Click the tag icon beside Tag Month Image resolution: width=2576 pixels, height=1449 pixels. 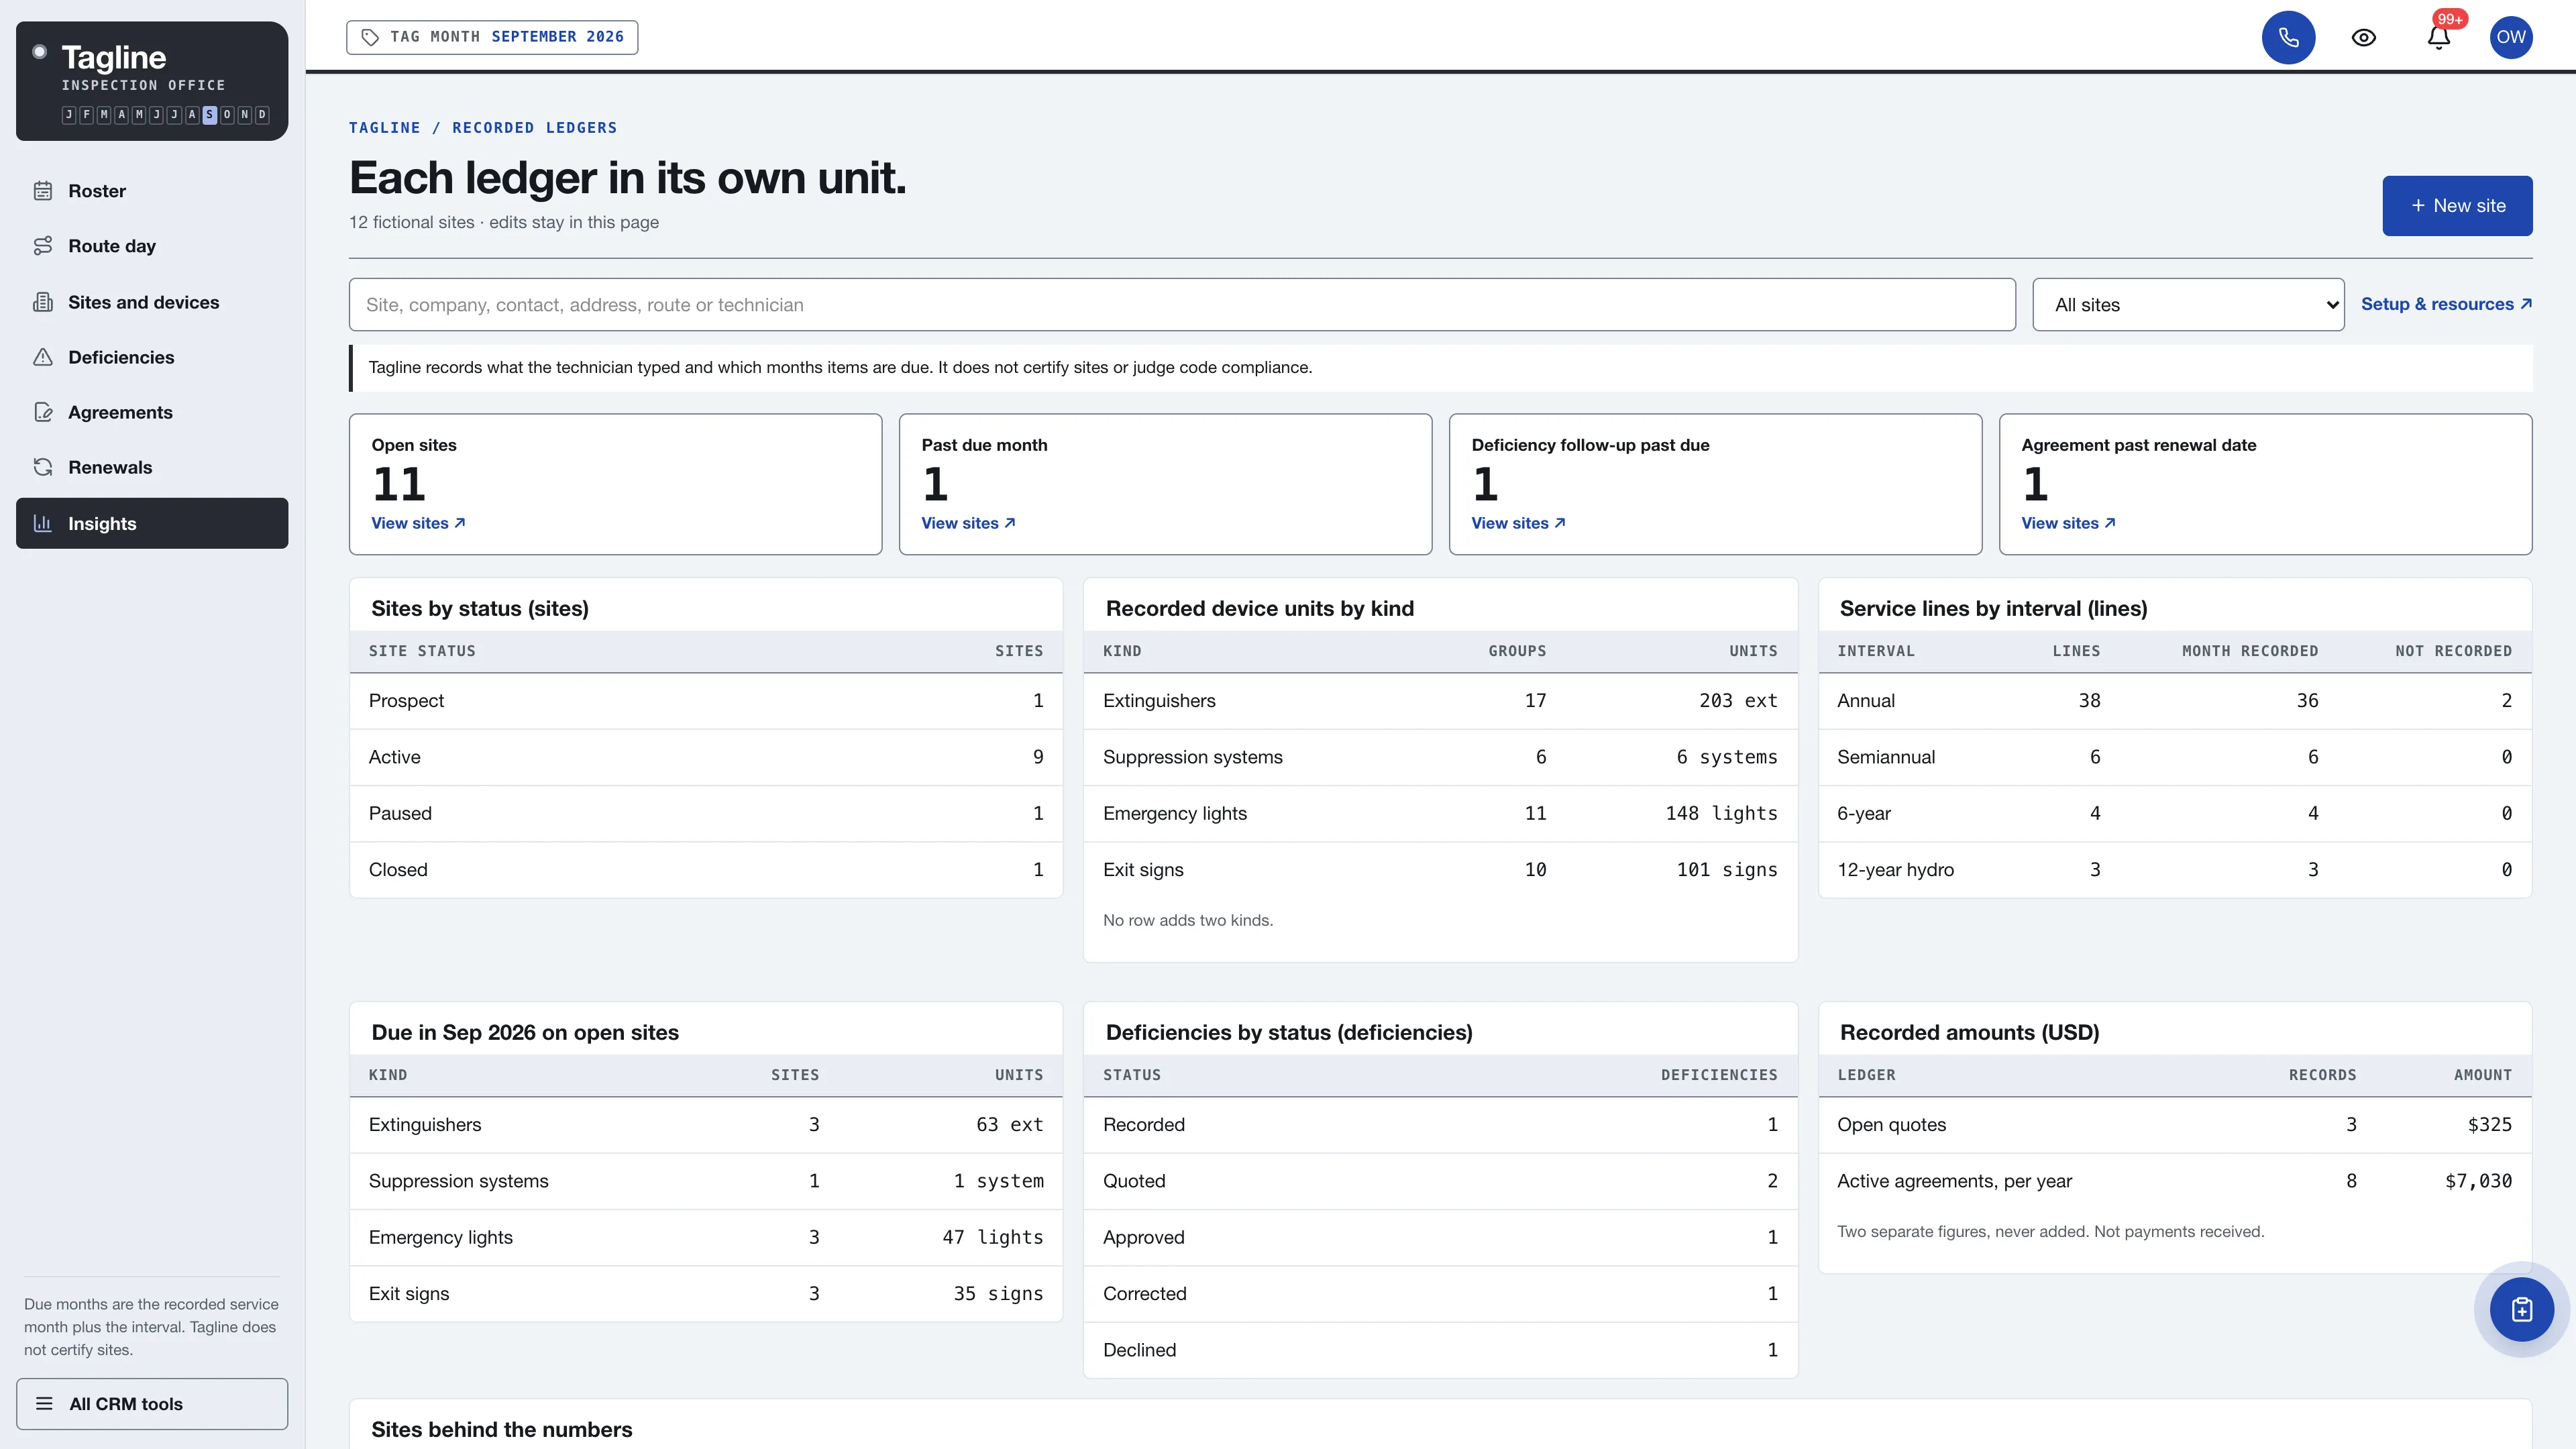[x=370, y=37]
